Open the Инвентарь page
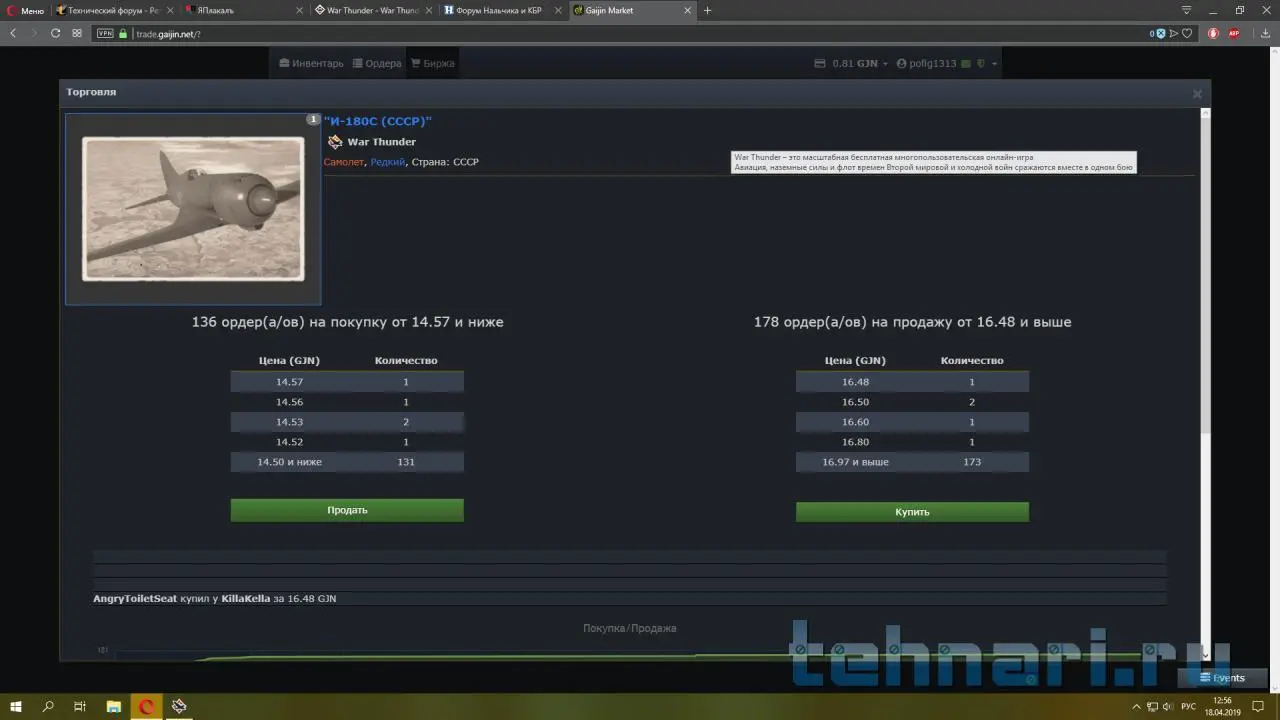 pyautogui.click(x=311, y=63)
